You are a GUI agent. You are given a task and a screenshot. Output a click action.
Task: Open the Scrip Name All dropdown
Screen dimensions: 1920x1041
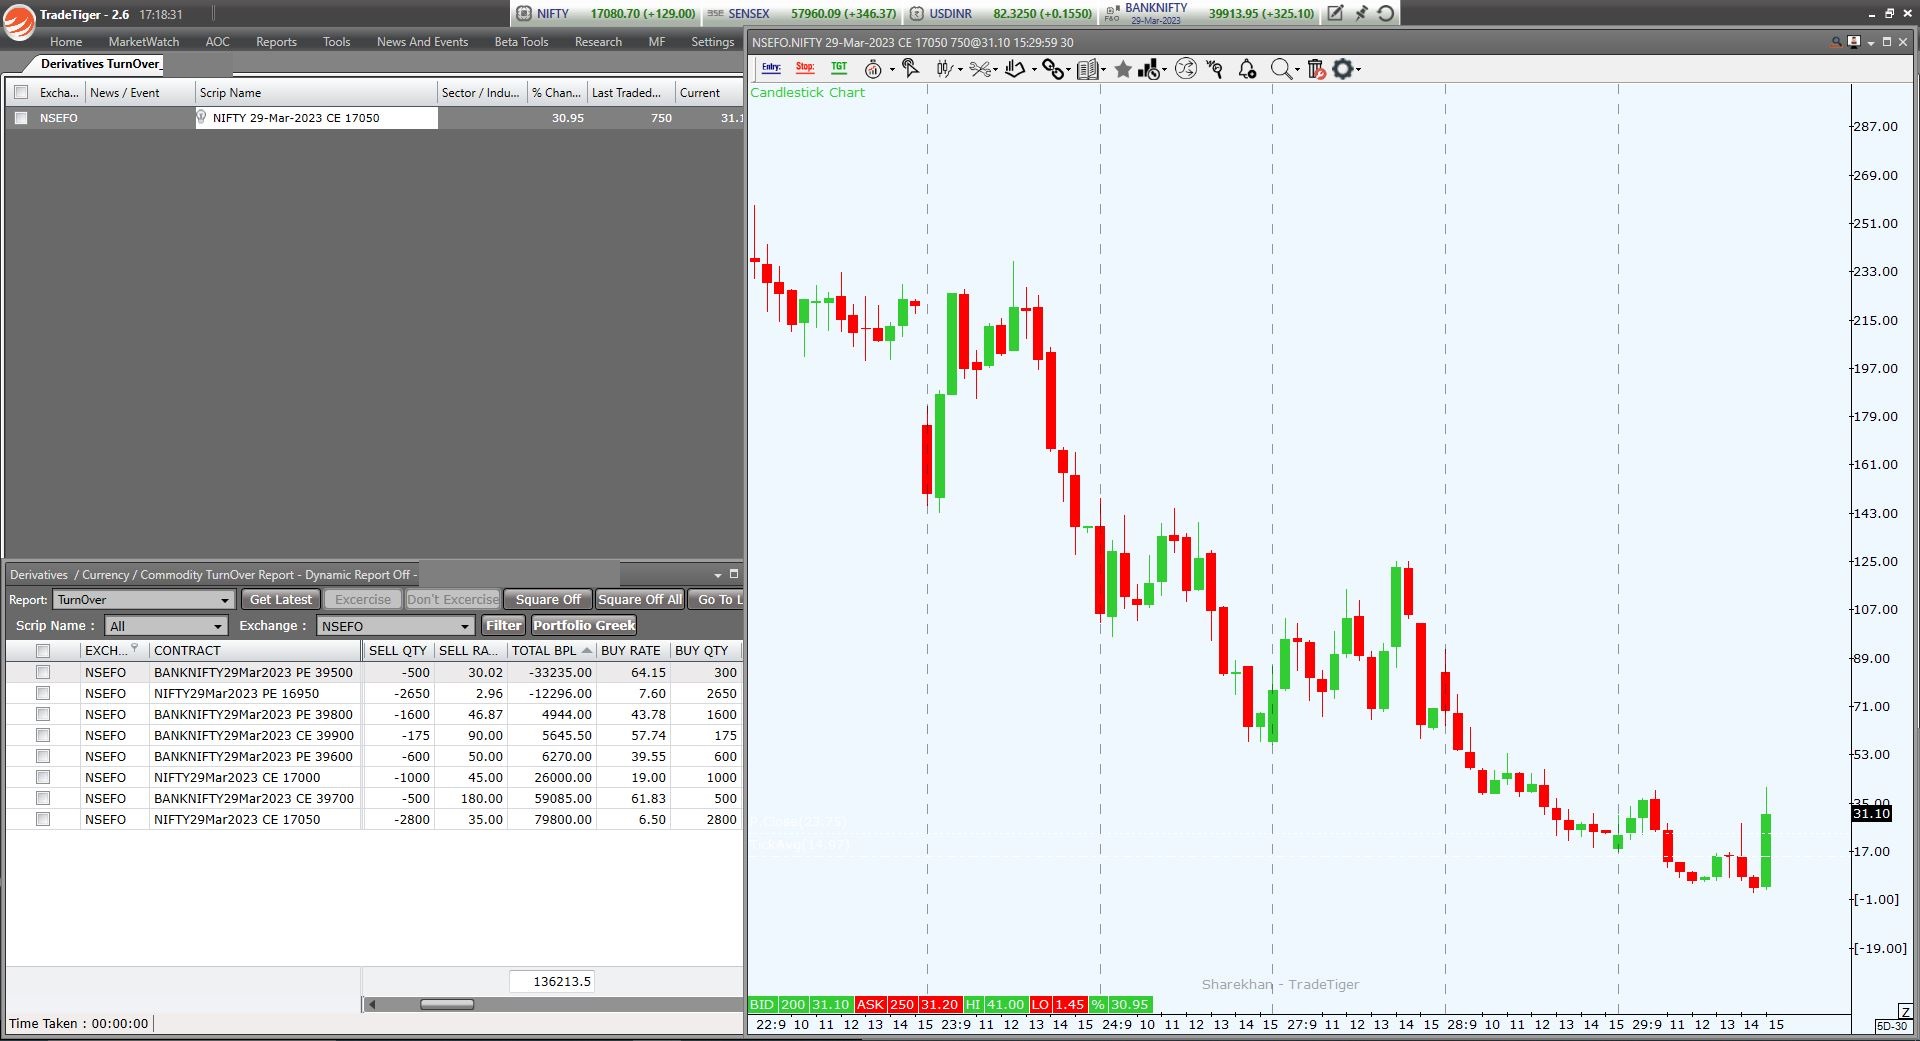point(167,626)
